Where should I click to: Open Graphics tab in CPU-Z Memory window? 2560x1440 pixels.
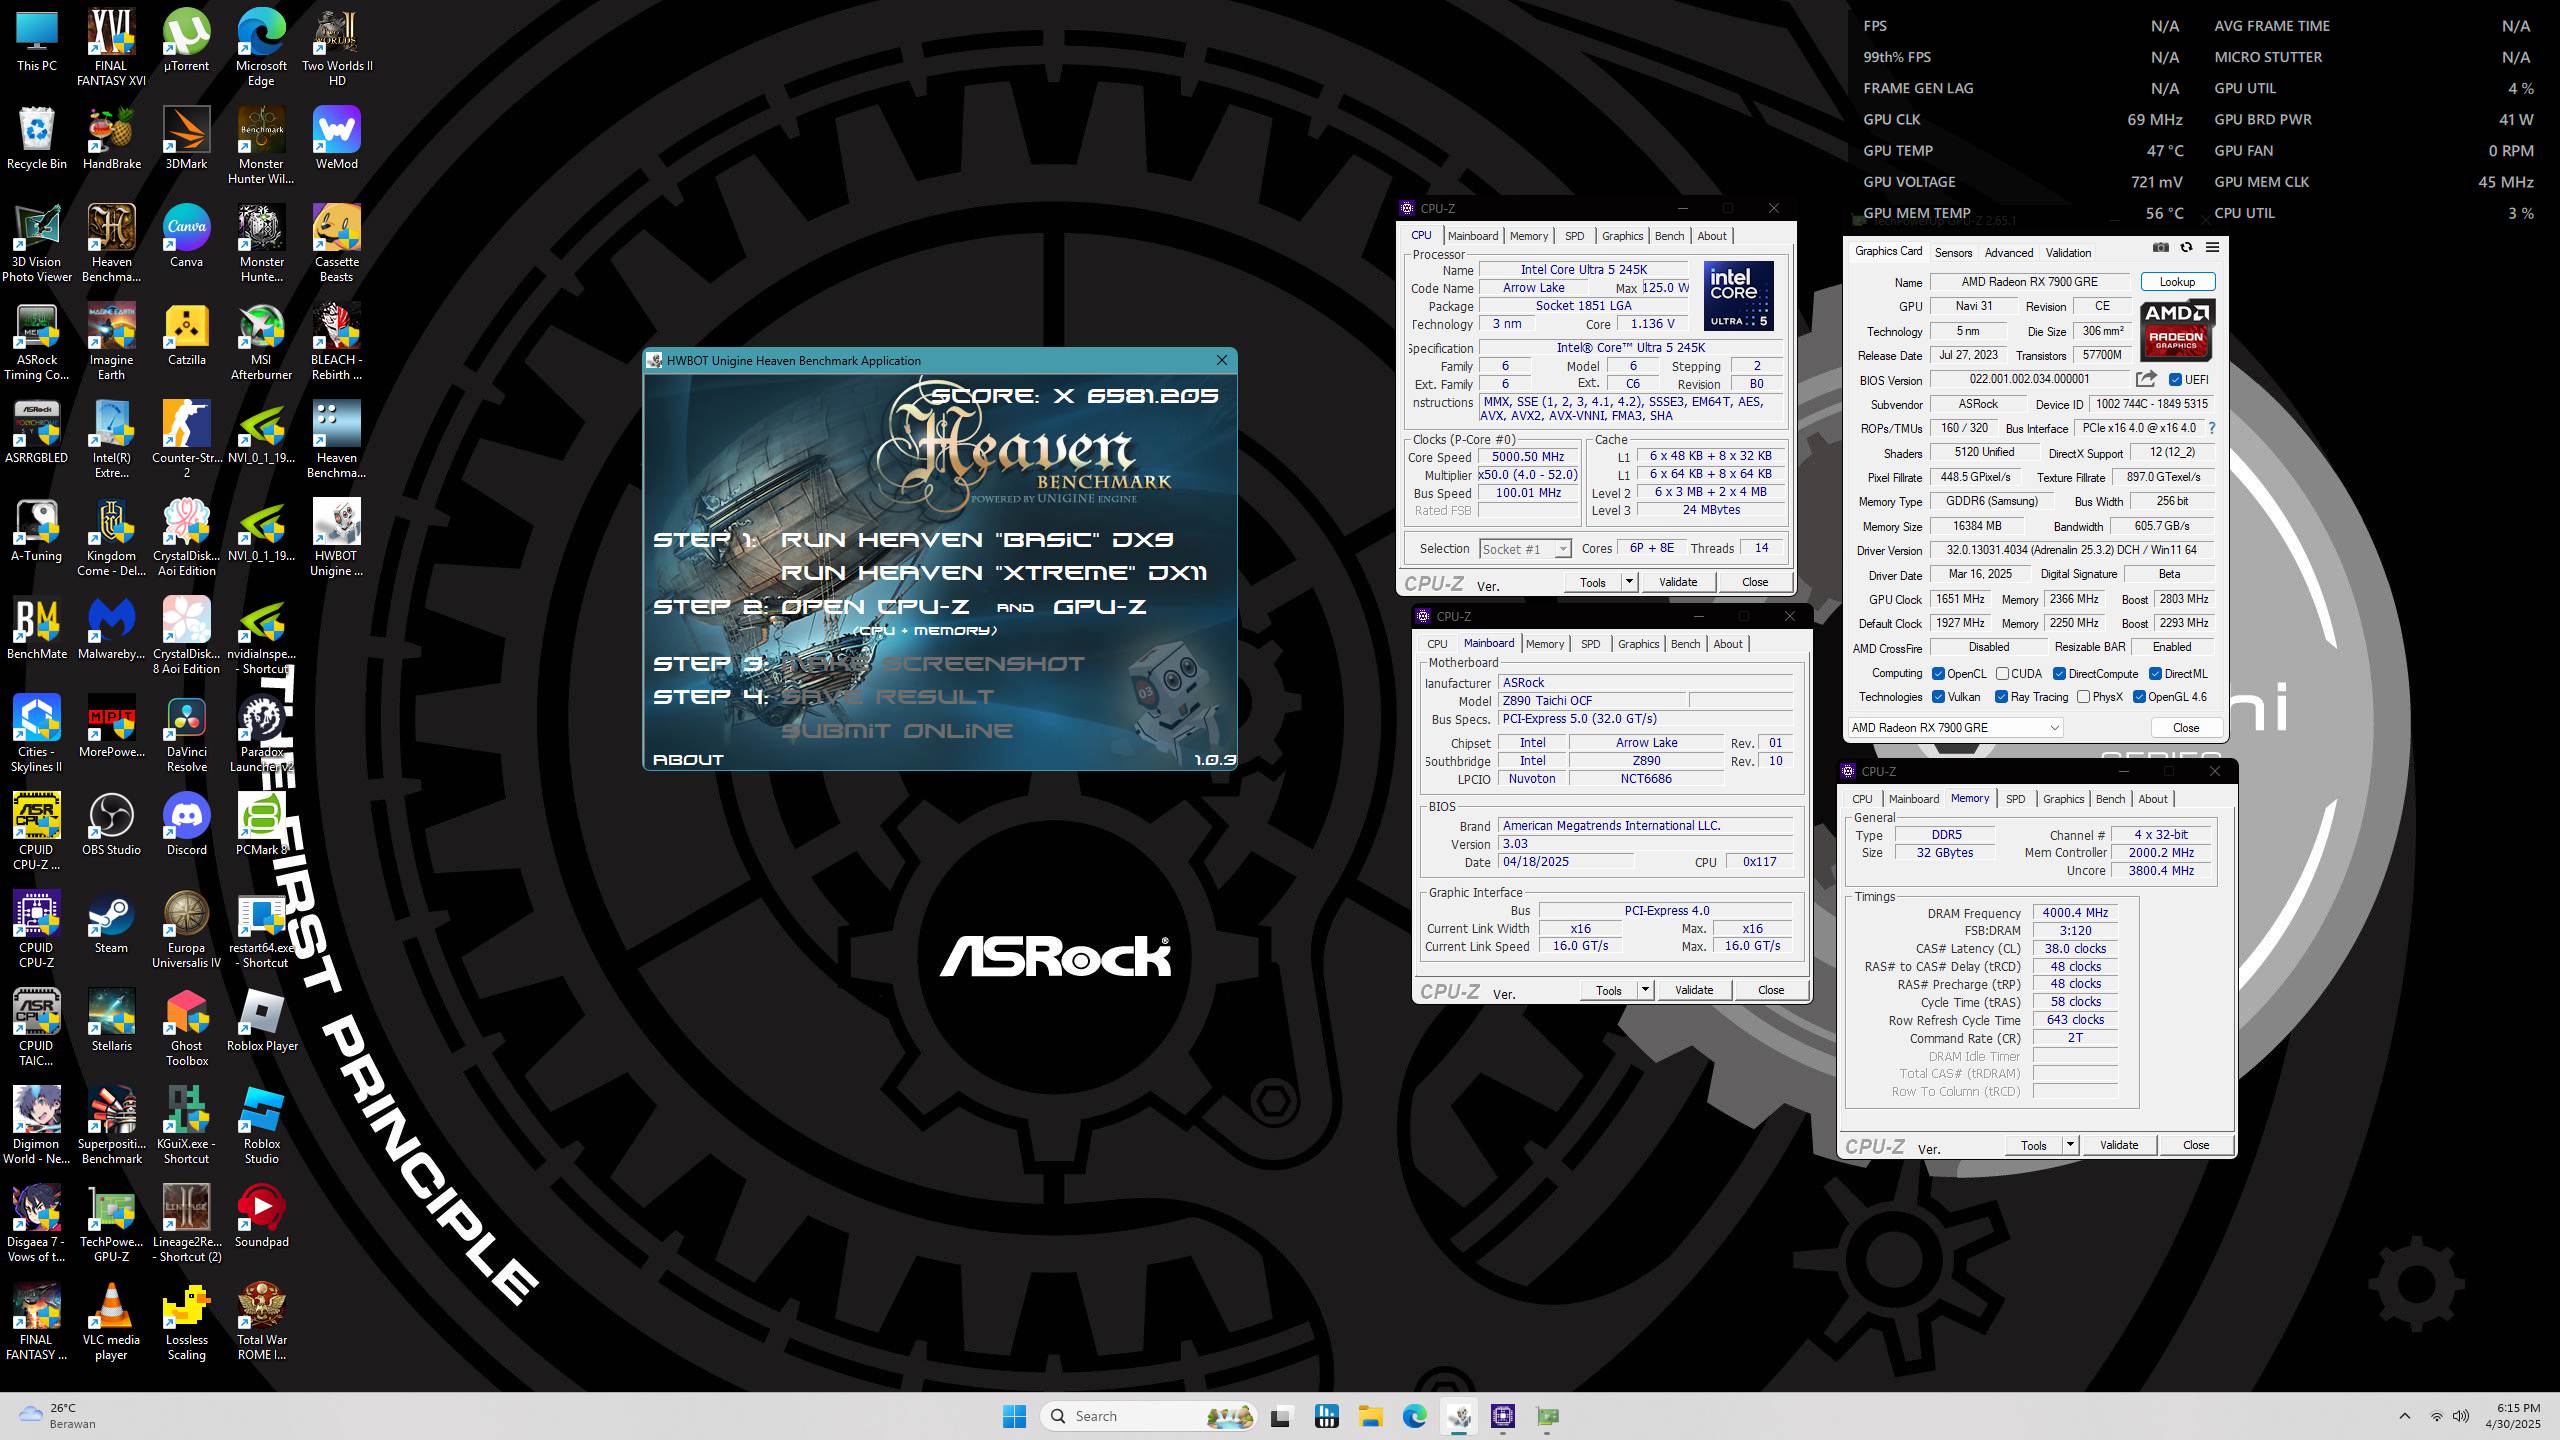click(2063, 799)
